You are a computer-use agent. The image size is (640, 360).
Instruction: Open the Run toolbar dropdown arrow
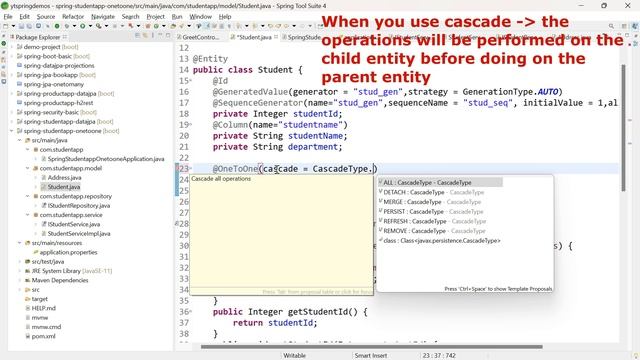90,26
